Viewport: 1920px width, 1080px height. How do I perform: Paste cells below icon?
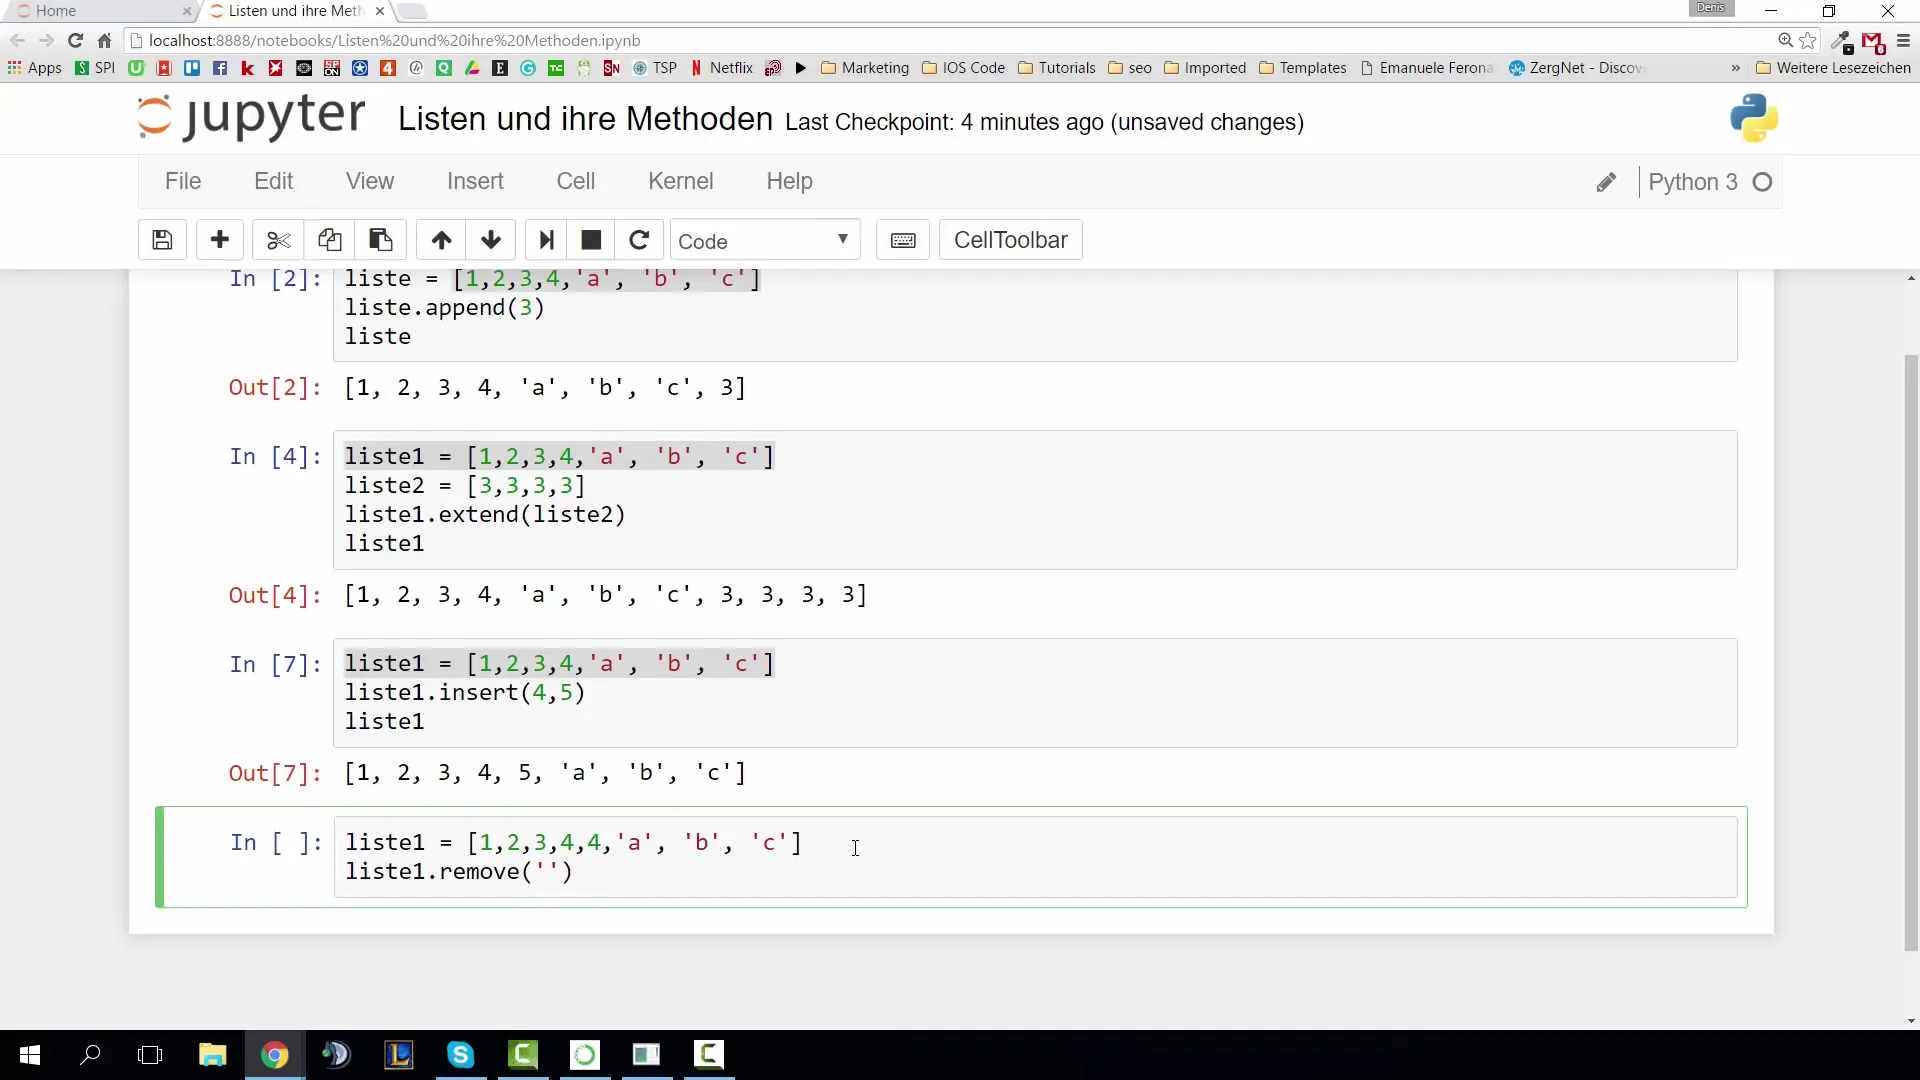(381, 240)
